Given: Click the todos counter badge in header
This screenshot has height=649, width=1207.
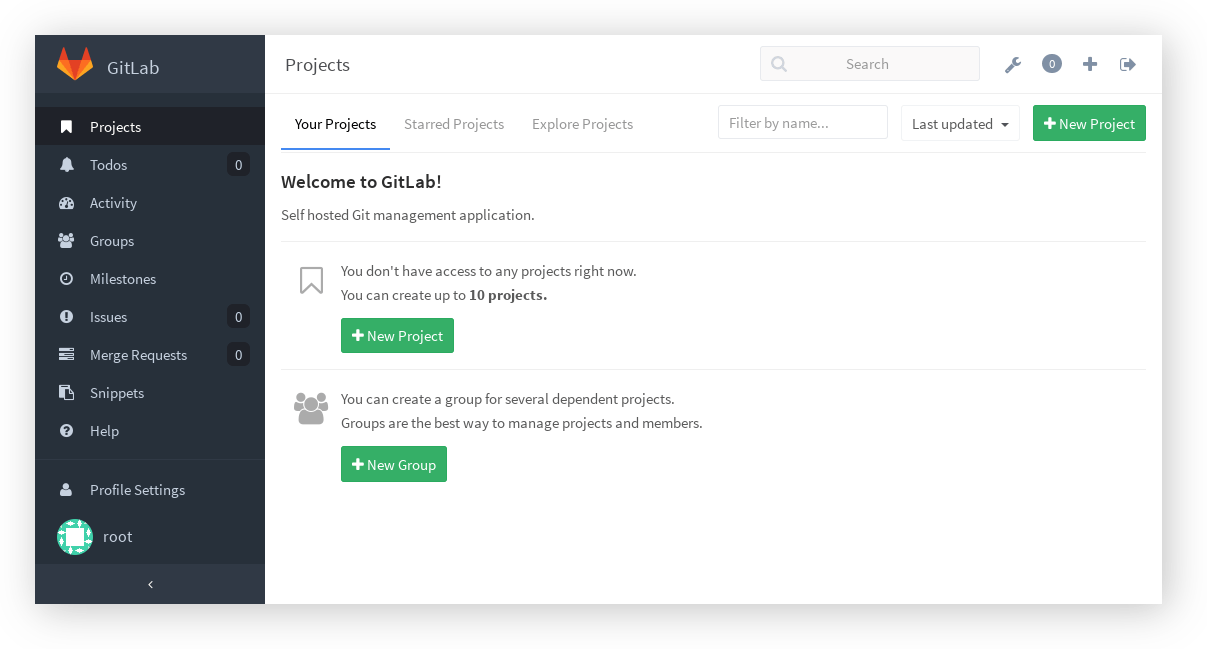Looking at the screenshot, I should coord(1051,64).
